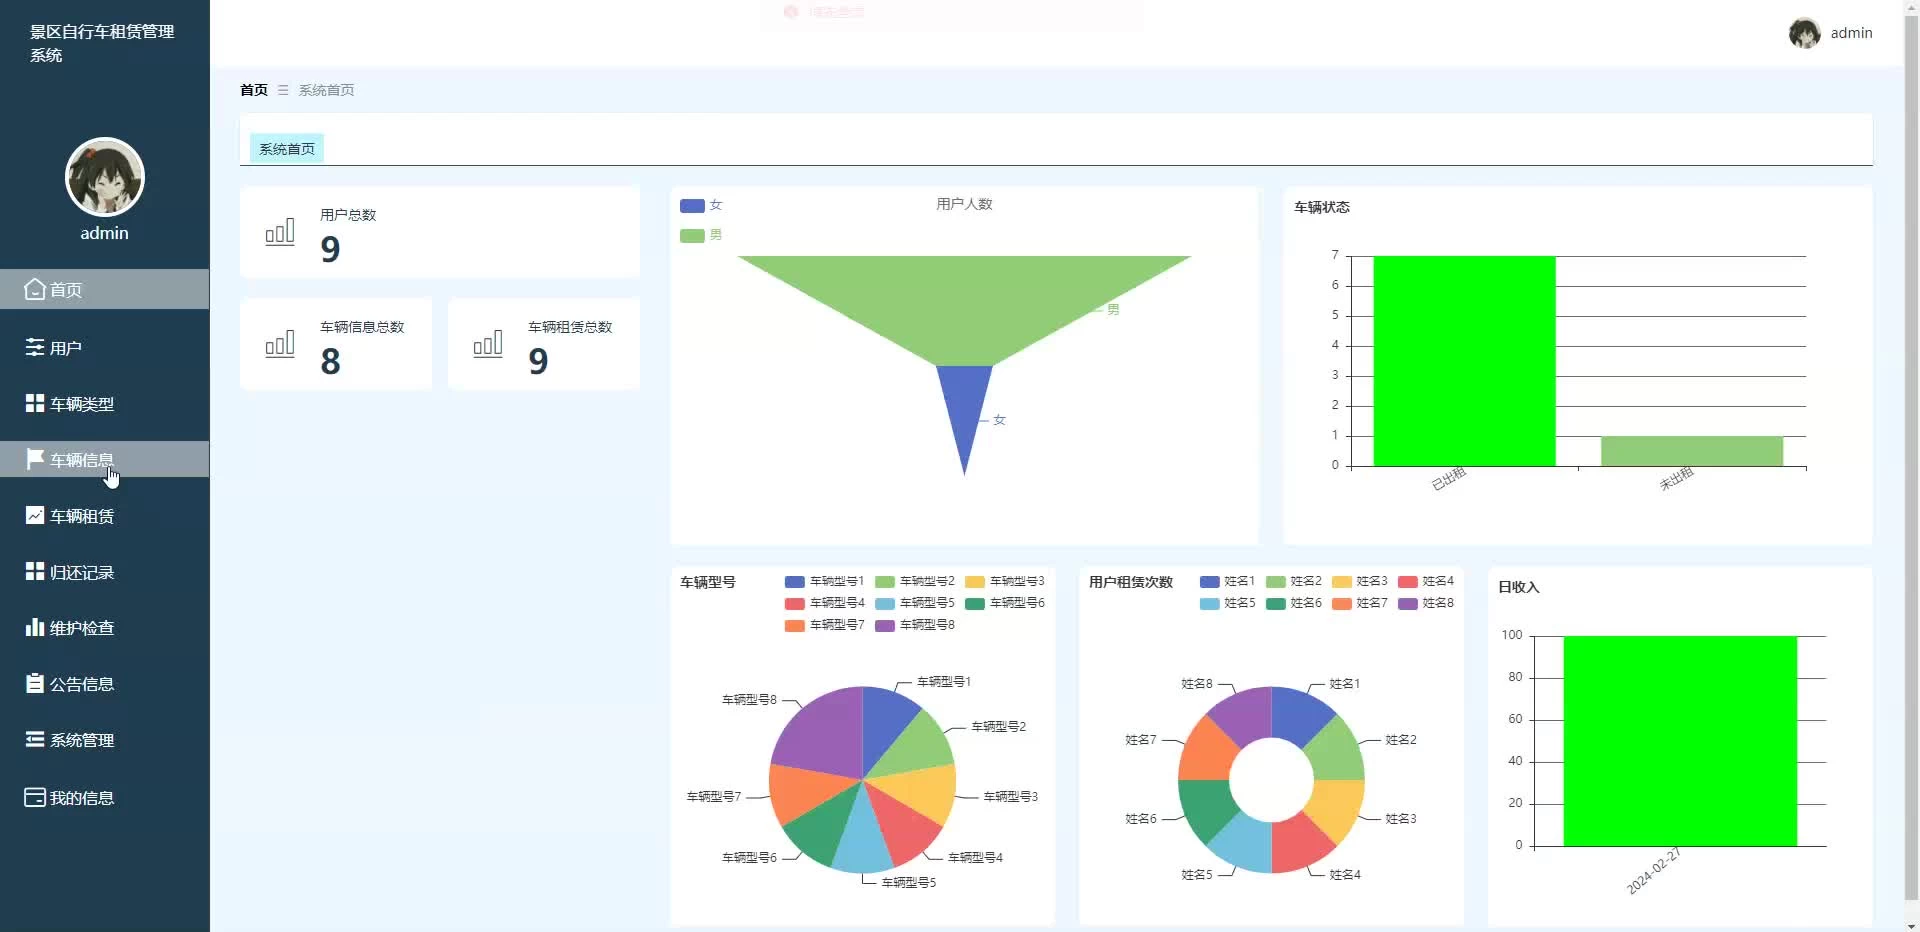Toggle 姓名6 legend in 用户租赁次数 chart
The width and height of the screenshot is (1920, 932).
(x=1293, y=603)
